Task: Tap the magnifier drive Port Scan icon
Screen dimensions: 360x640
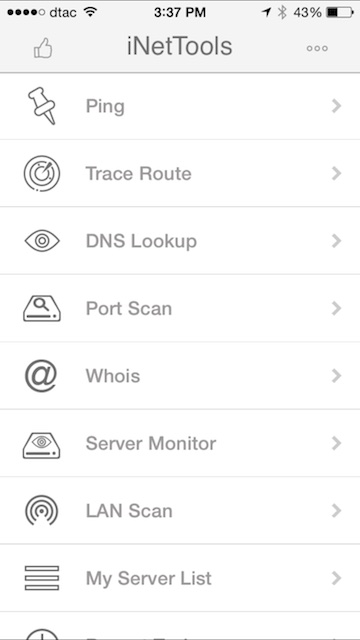Action: point(42,309)
